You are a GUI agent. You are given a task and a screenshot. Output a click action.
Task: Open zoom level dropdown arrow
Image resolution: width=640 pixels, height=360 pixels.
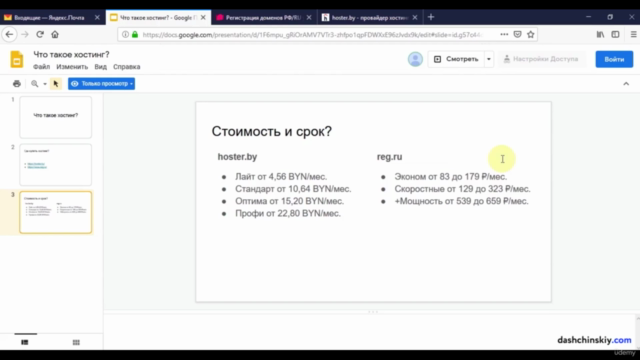[45, 84]
